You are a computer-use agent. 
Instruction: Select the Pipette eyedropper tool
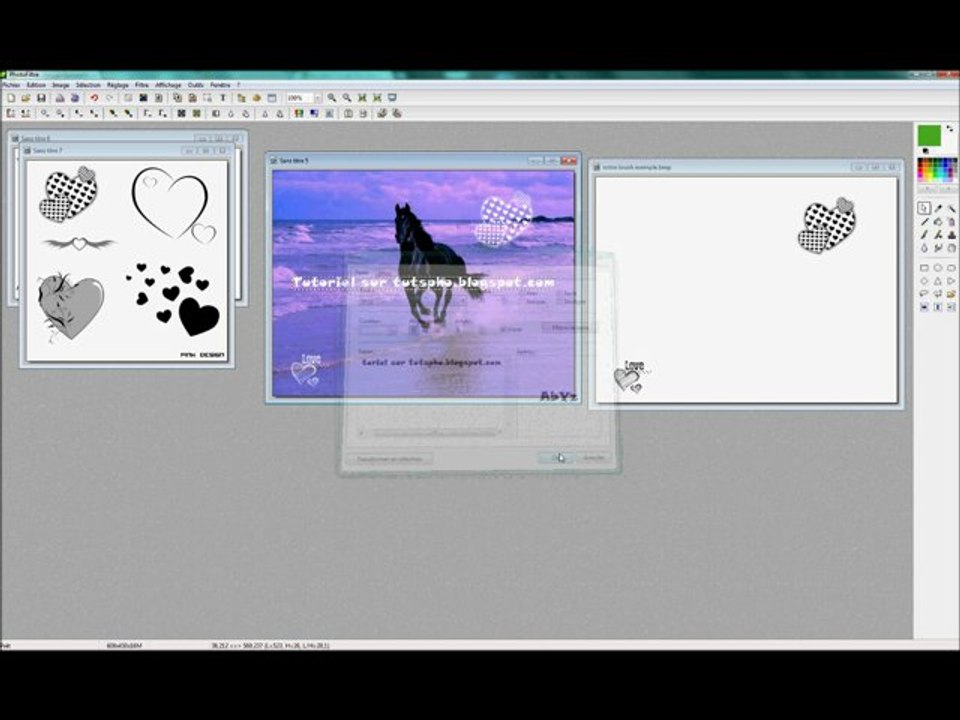click(x=938, y=208)
